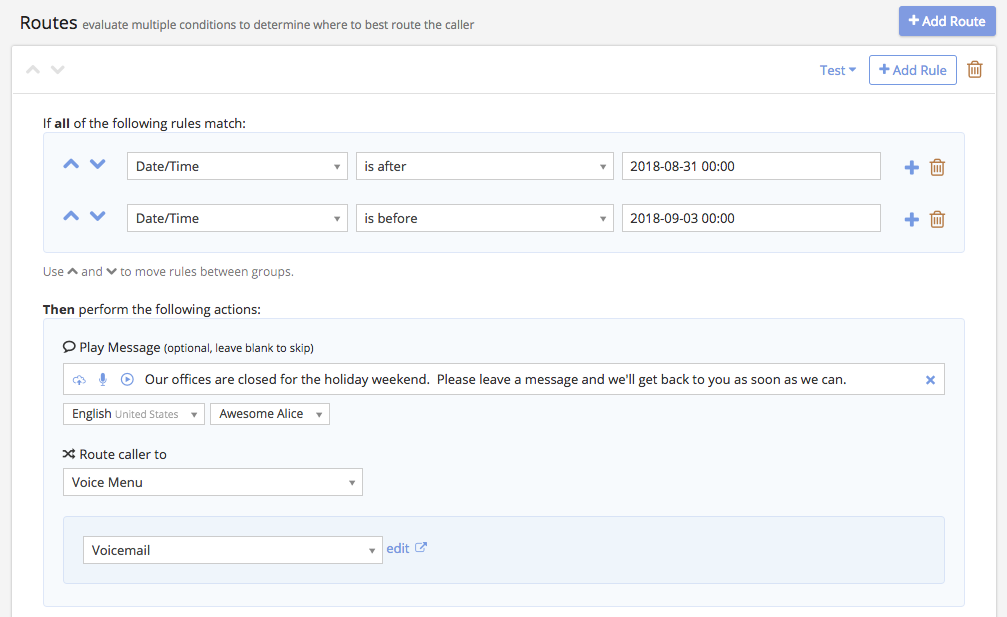Delete the first Date/Time rule via trash icon
The height and width of the screenshot is (617, 1007).
click(937, 167)
